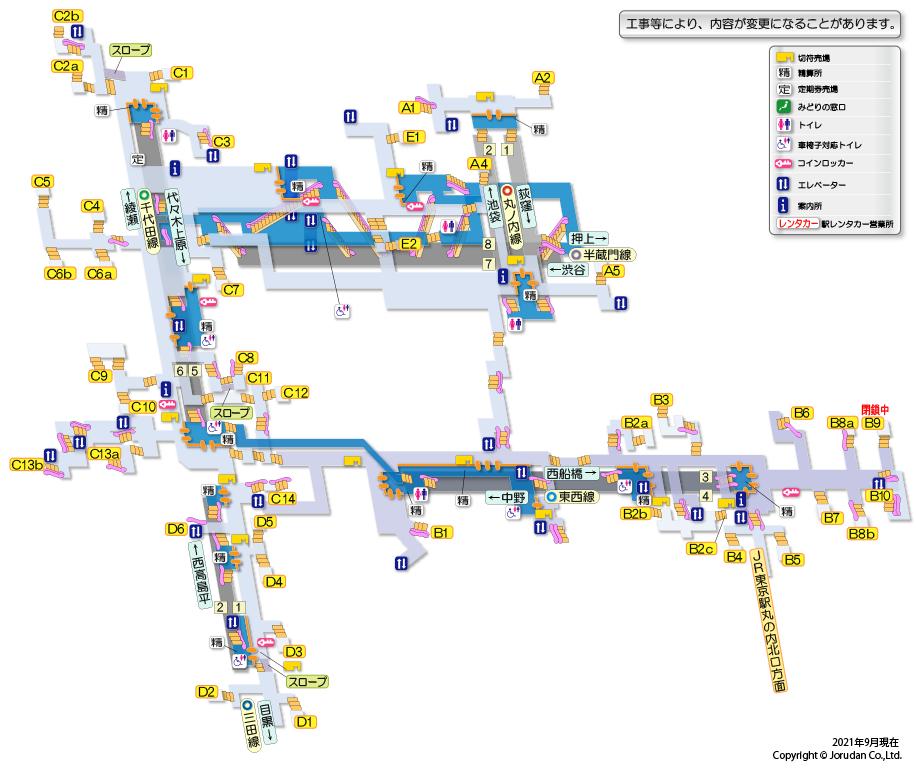Click the information desk icon in the legend
This screenshot has height=769, width=916.
[785, 206]
